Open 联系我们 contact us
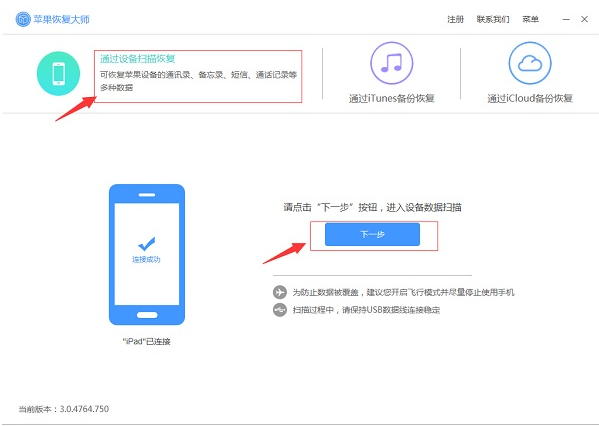The image size is (599, 426). pyautogui.click(x=493, y=19)
